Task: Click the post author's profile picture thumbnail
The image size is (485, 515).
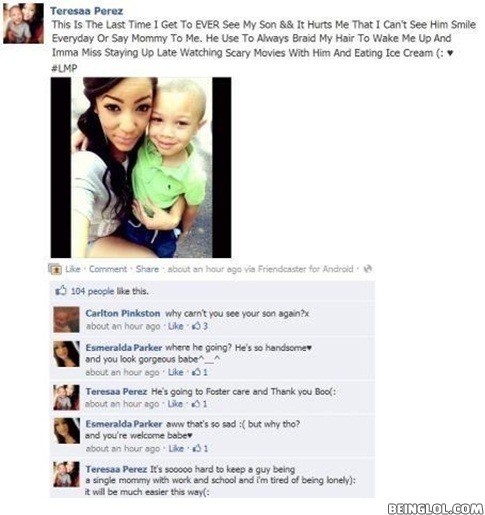Action: 23,23
